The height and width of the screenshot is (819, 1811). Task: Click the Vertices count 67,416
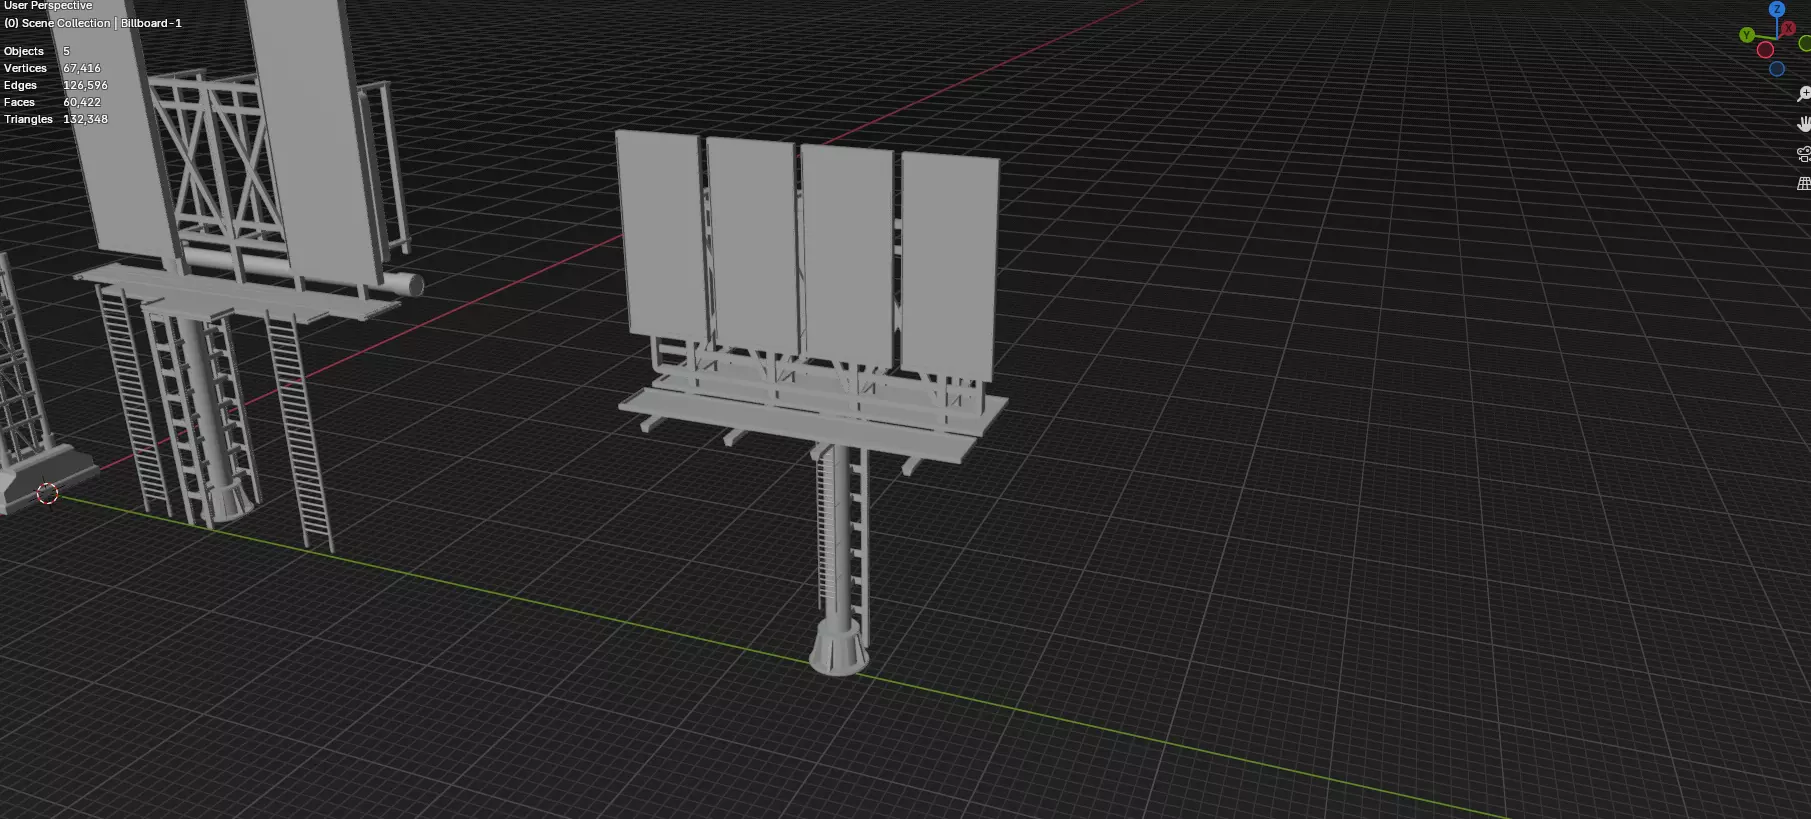(82, 68)
